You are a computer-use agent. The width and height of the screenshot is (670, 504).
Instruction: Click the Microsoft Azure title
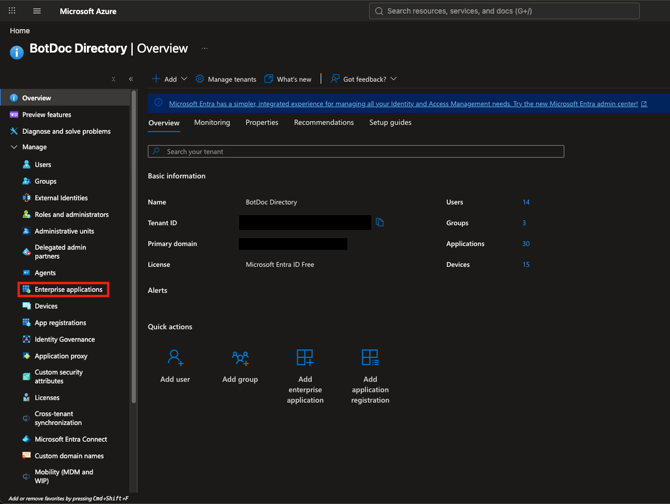point(88,11)
